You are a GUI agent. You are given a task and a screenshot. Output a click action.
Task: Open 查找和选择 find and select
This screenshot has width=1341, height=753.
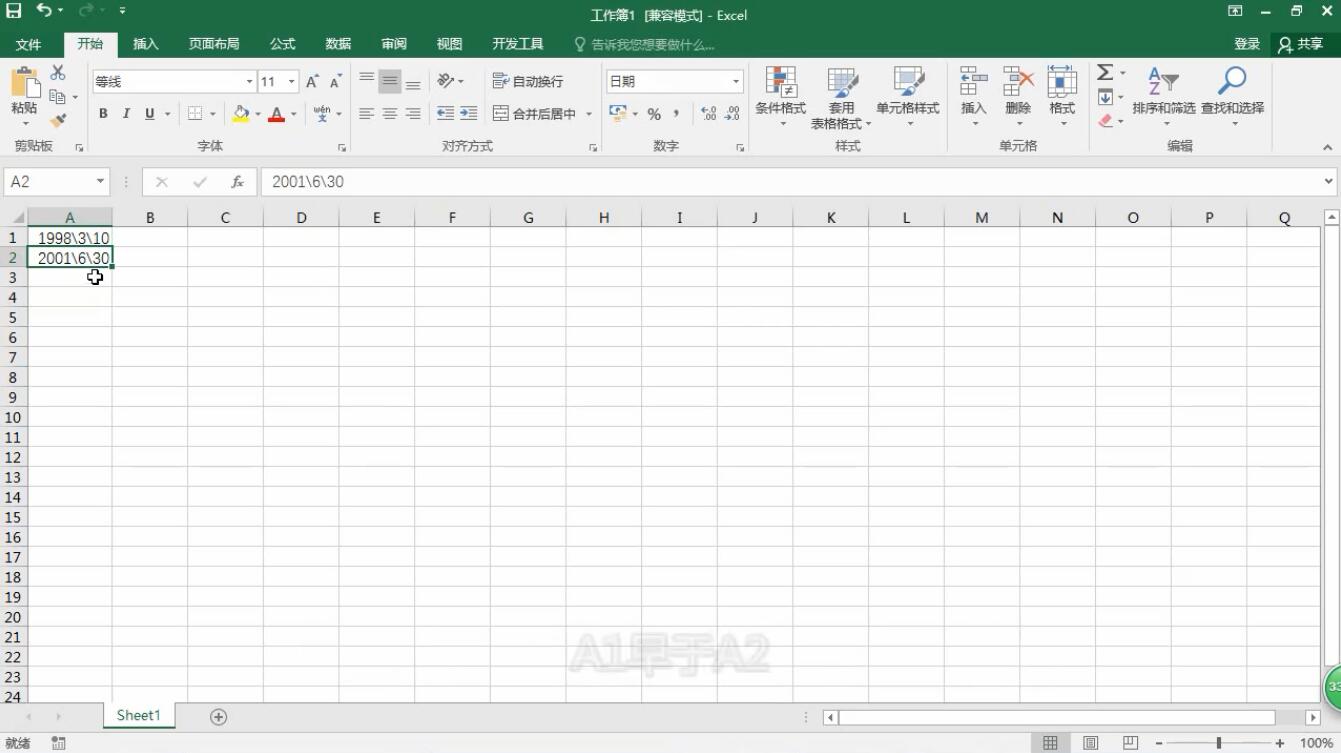click(1232, 97)
